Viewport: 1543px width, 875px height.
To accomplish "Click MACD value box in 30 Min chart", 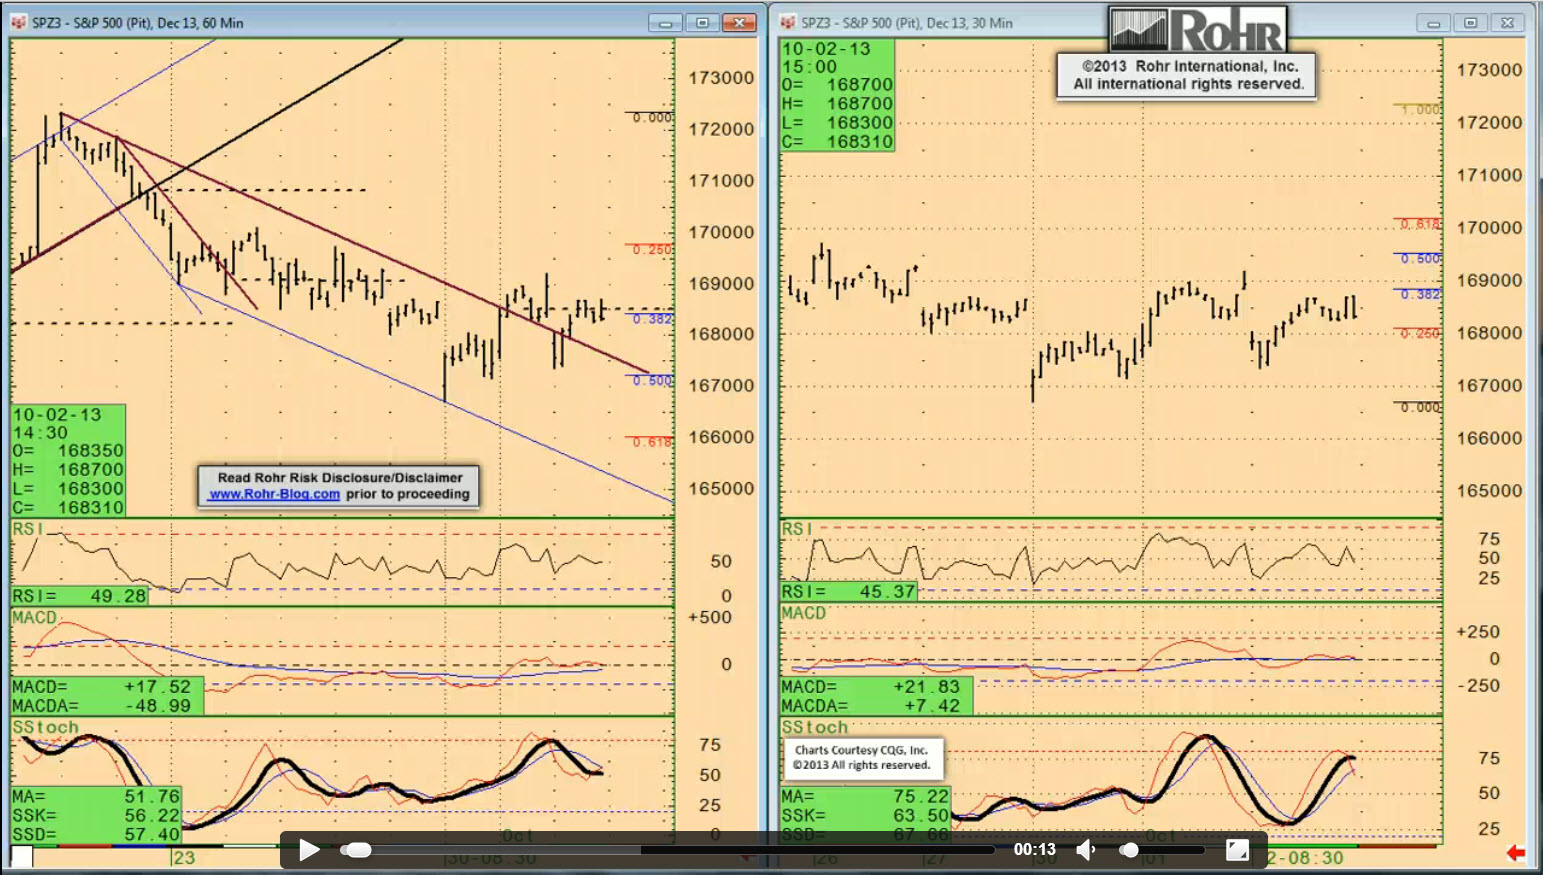I will (875, 696).
